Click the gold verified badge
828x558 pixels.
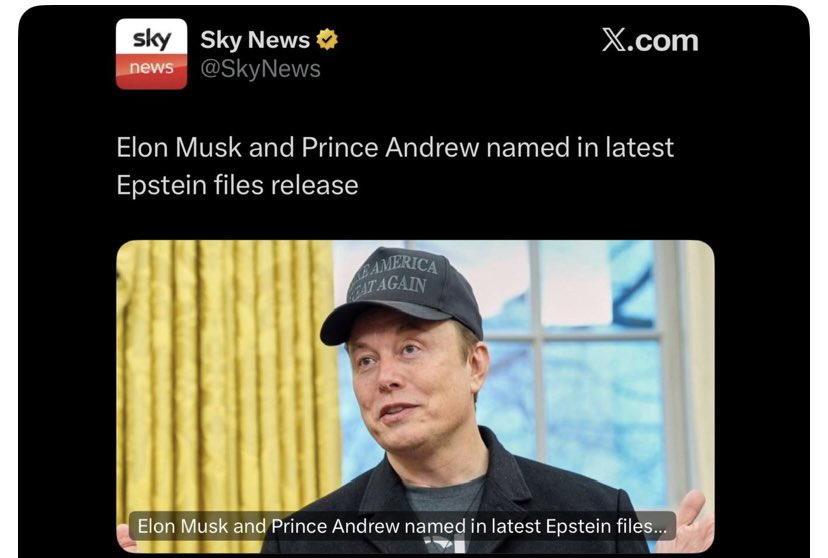[x=327, y=40]
